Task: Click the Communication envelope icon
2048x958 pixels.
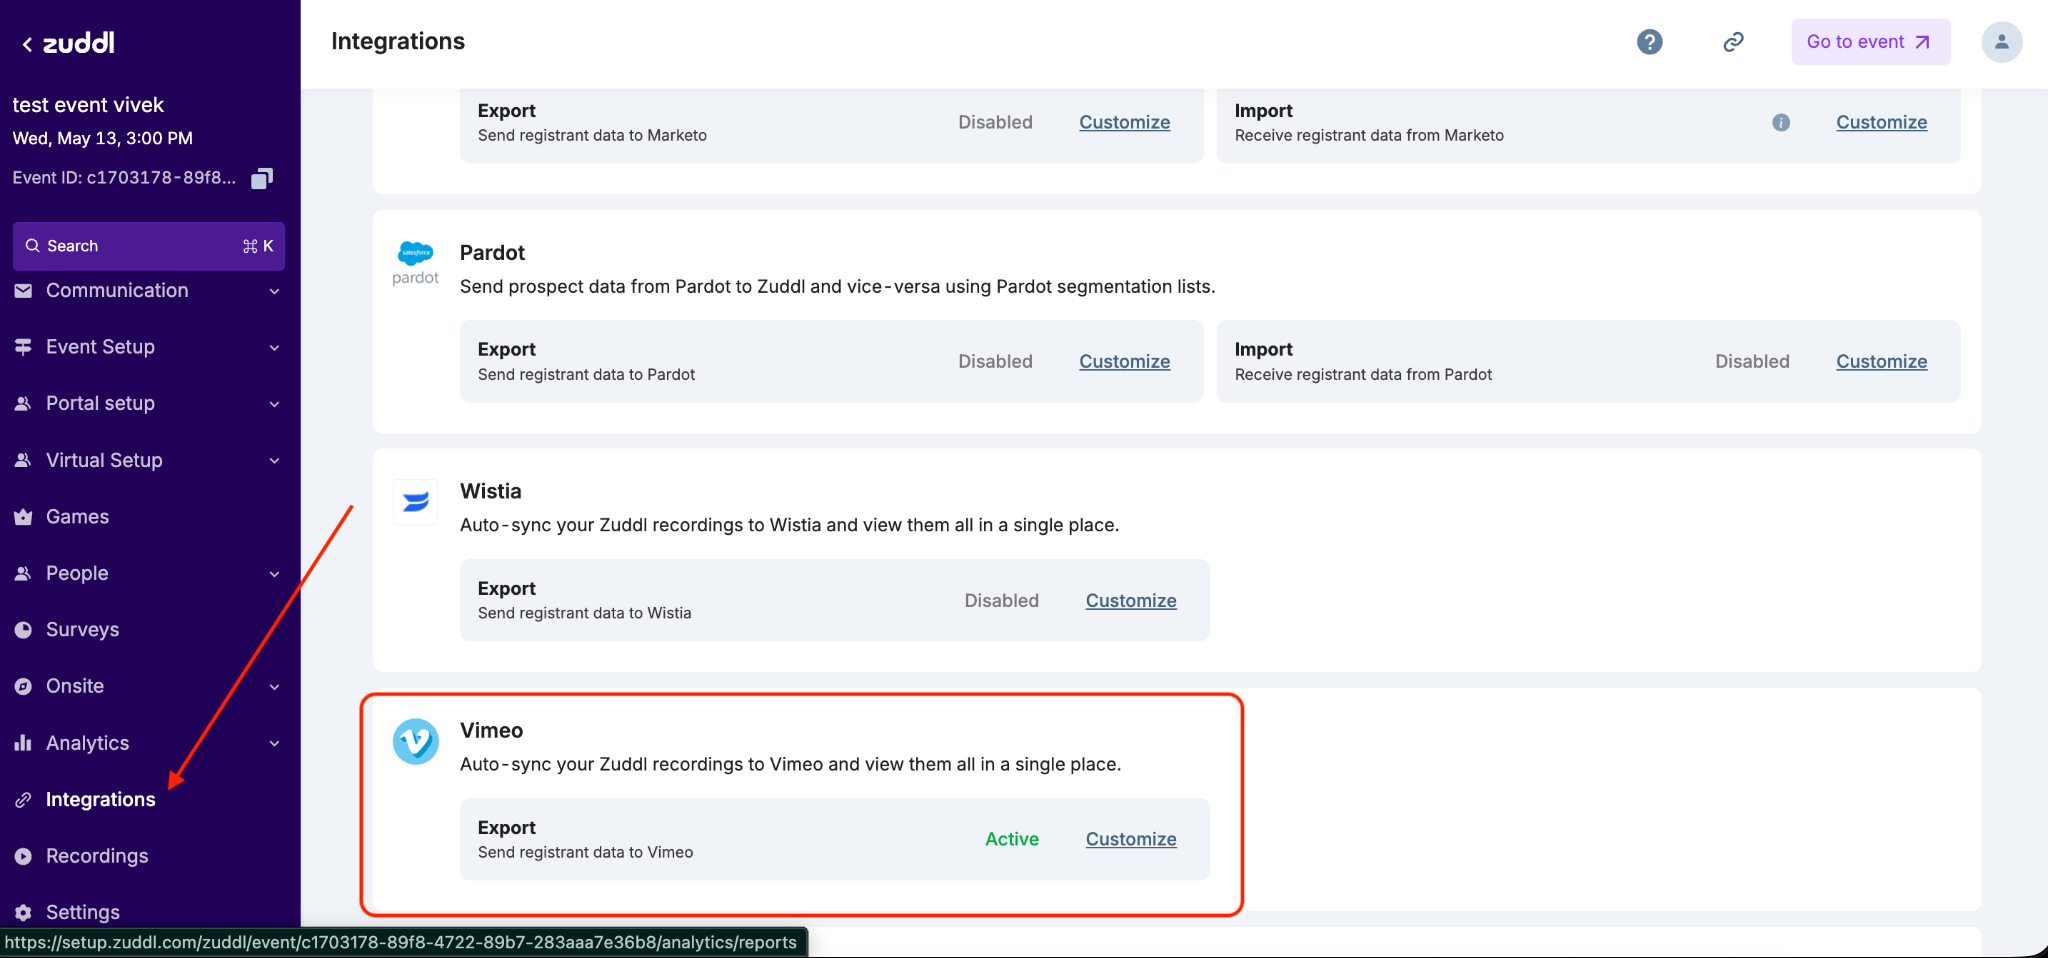Action: pyautogui.click(x=23, y=290)
